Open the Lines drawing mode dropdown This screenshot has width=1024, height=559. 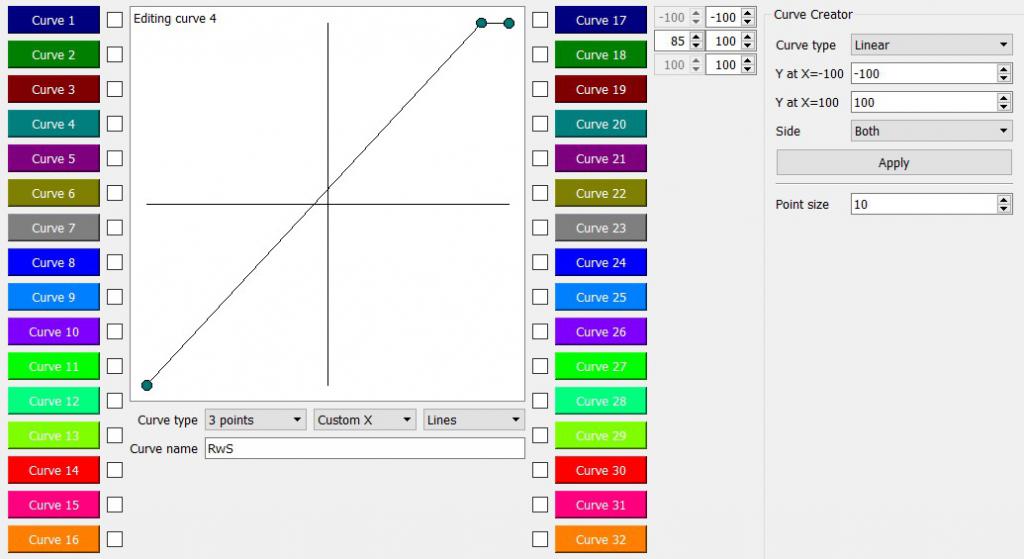click(474, 420)
